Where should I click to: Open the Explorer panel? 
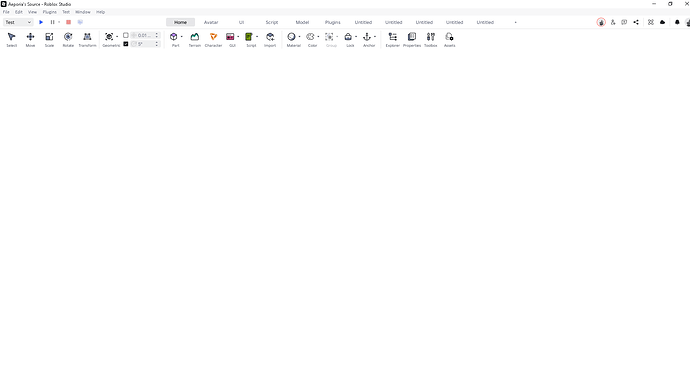point(393,39)
